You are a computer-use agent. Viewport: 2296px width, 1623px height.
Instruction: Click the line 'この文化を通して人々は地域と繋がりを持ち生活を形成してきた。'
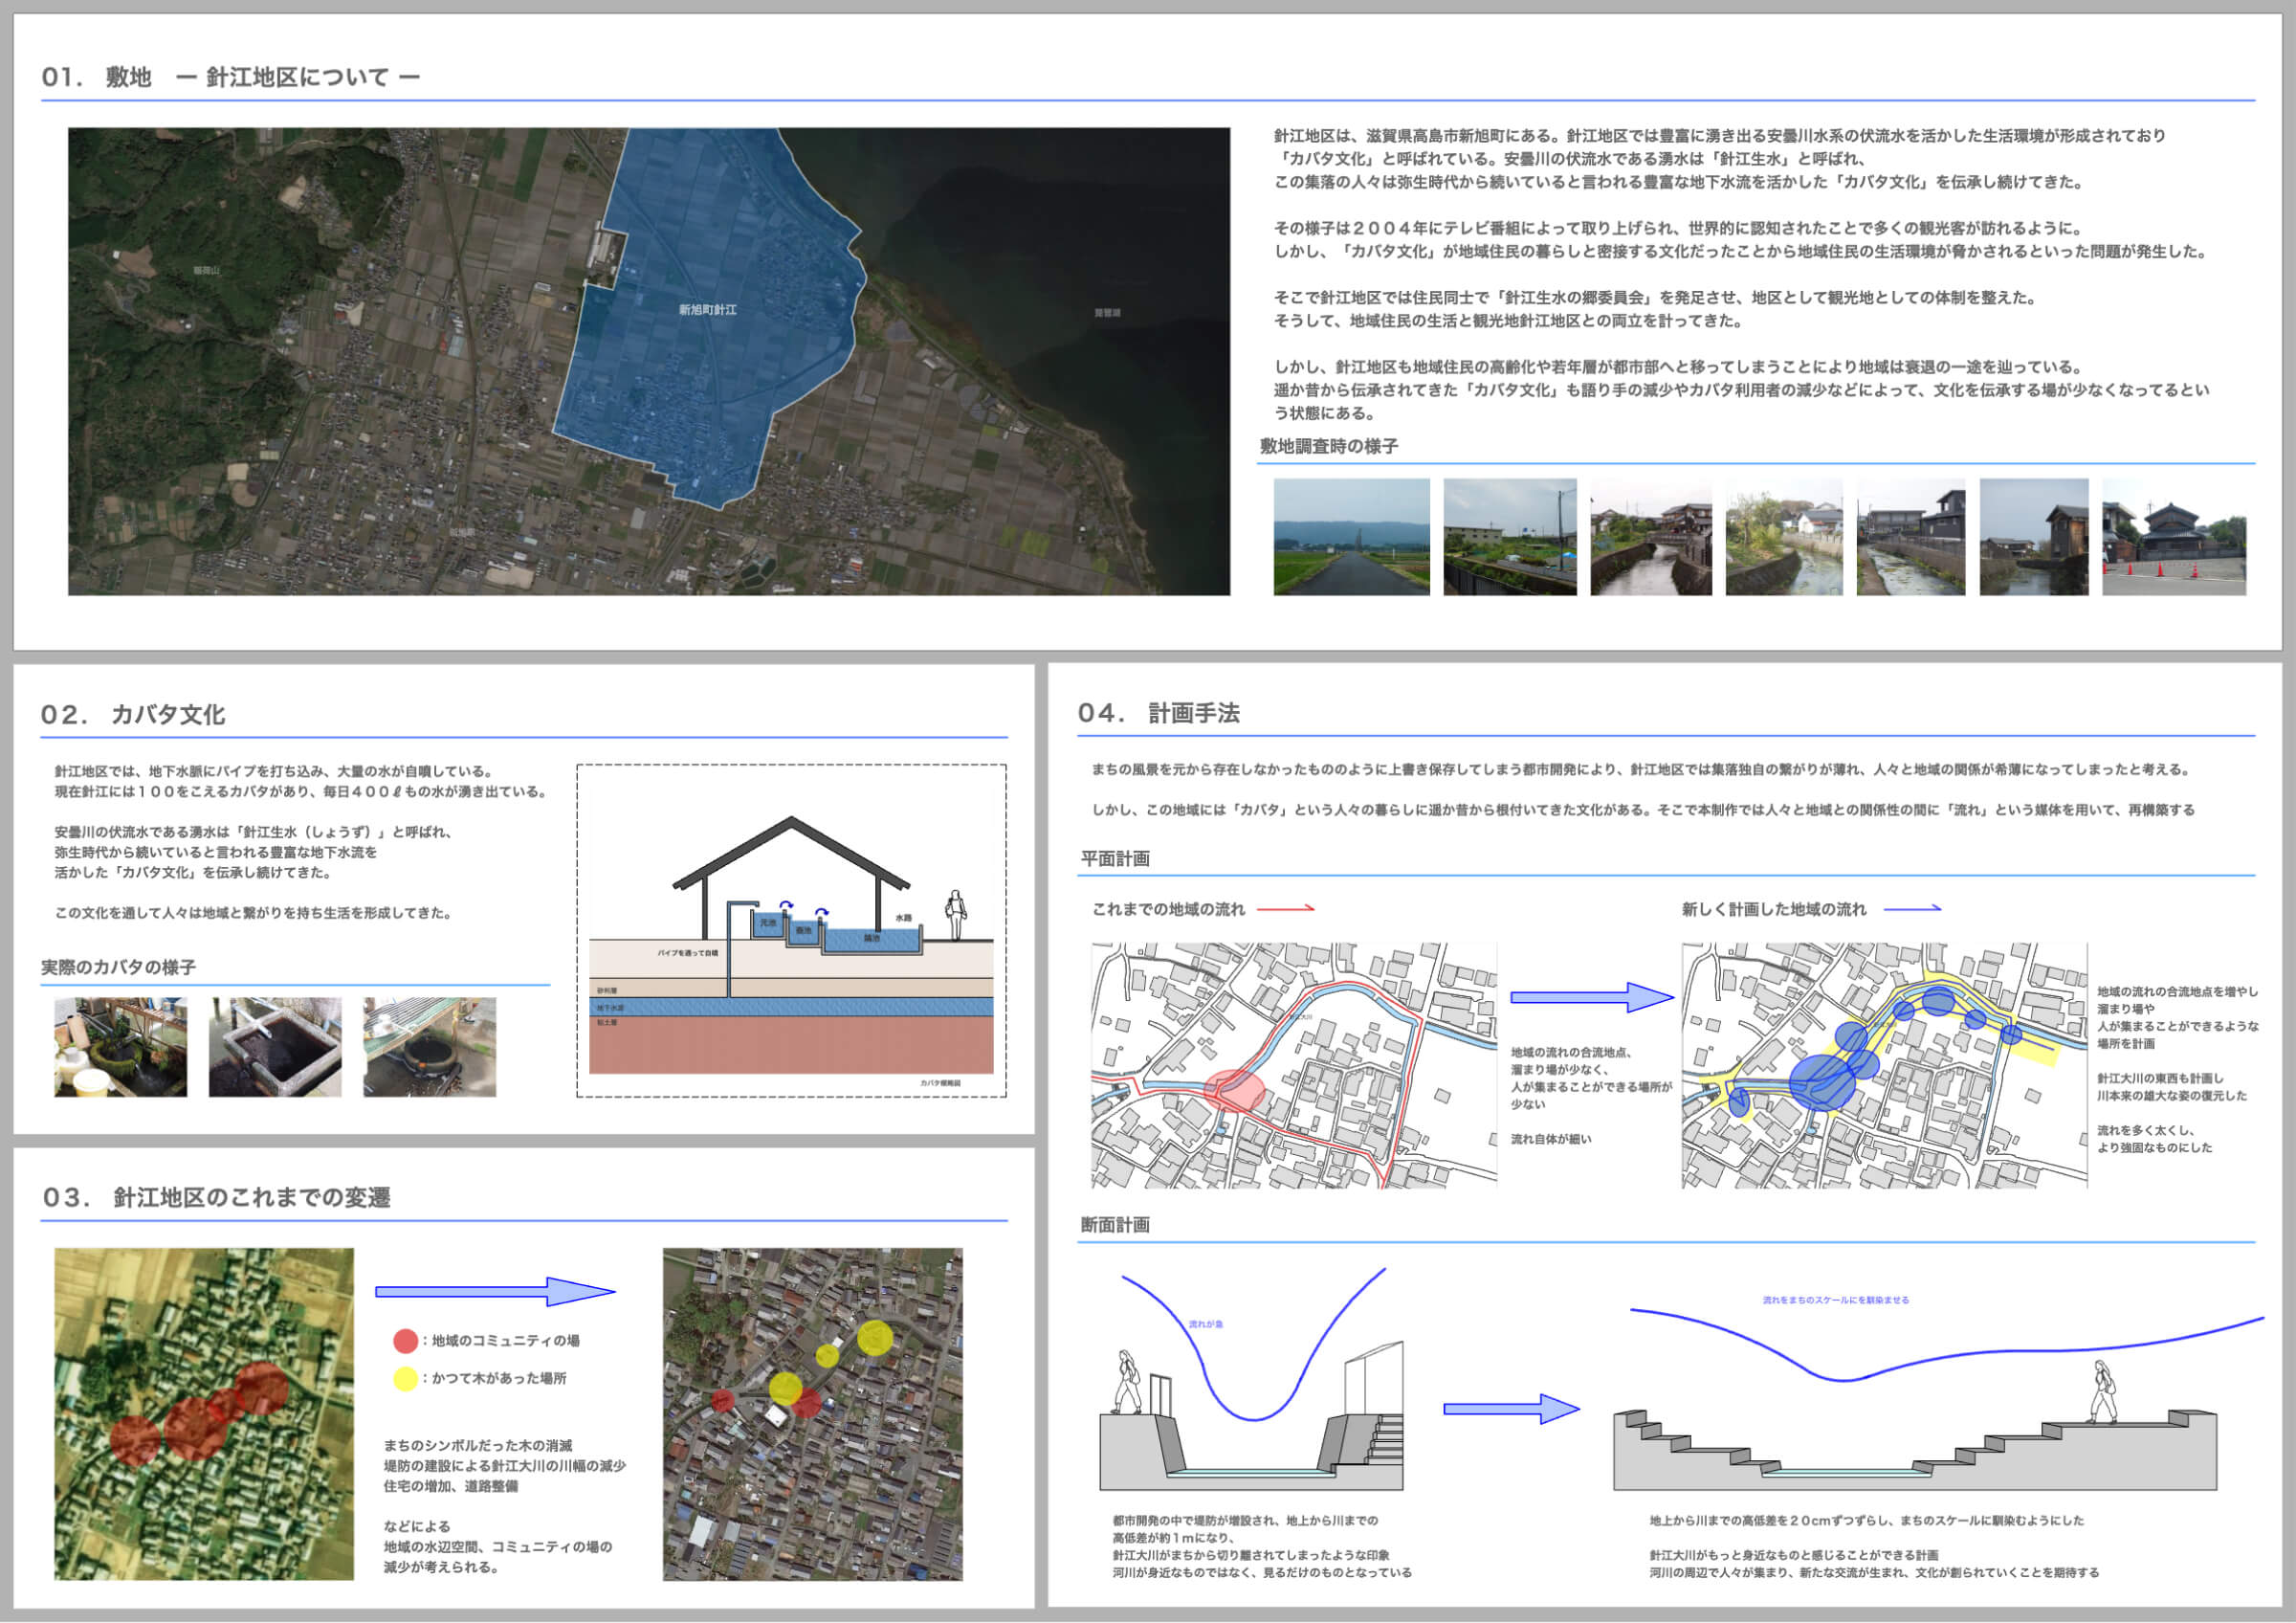coord(253,913)
